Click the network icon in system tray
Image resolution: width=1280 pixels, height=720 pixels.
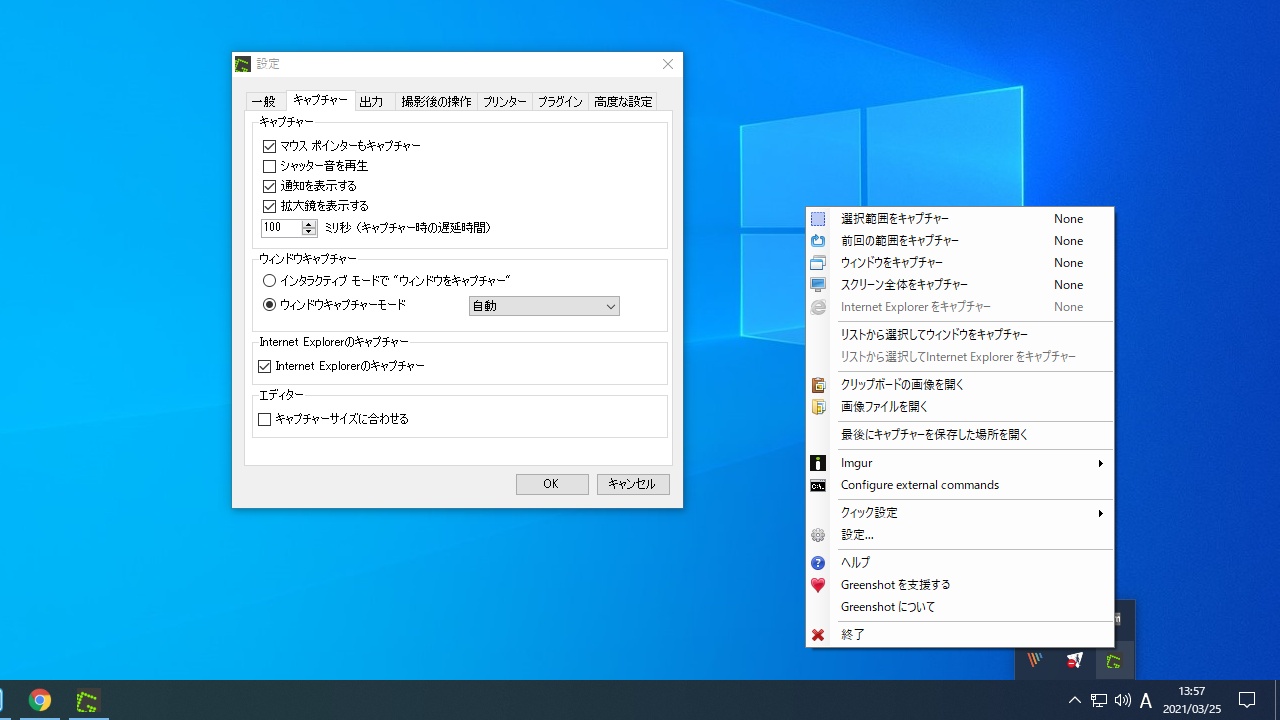[1099, 700]
